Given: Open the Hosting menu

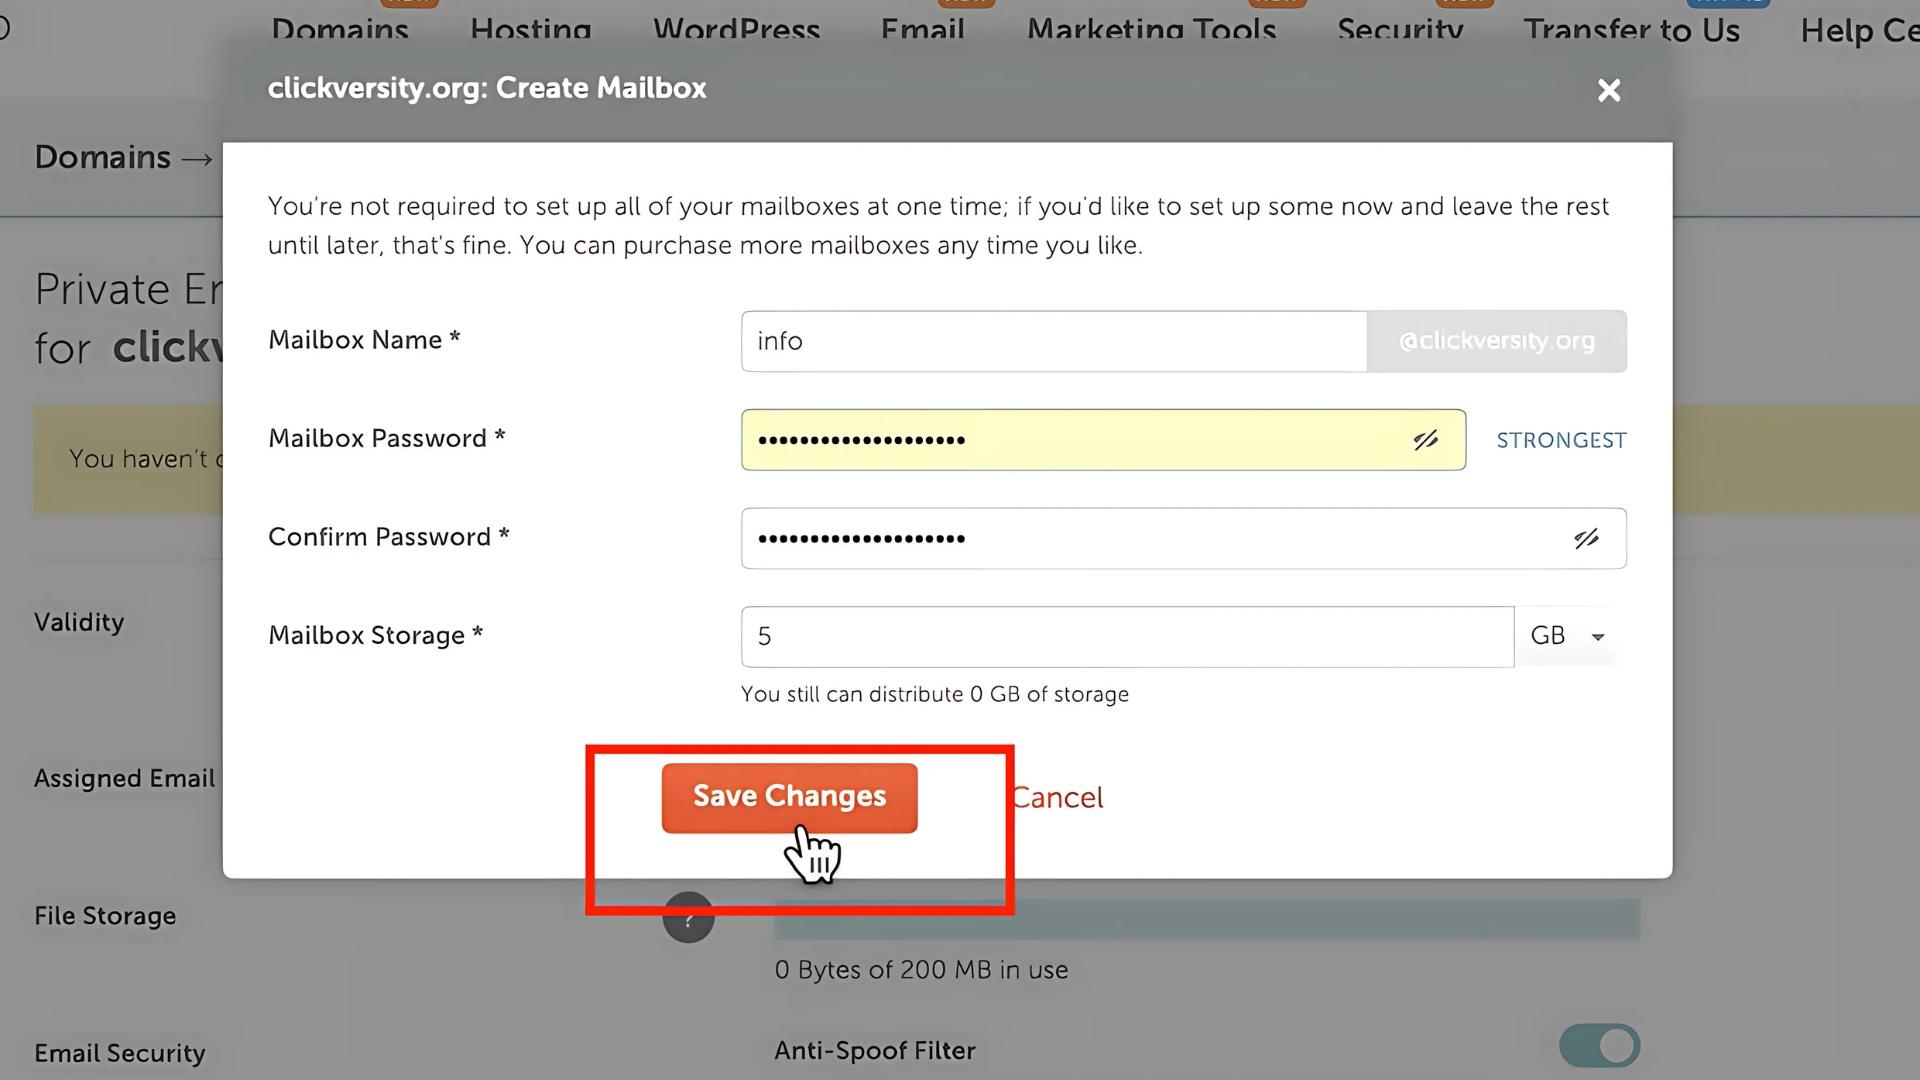Looking at the screenshot, I should [531, 28].
